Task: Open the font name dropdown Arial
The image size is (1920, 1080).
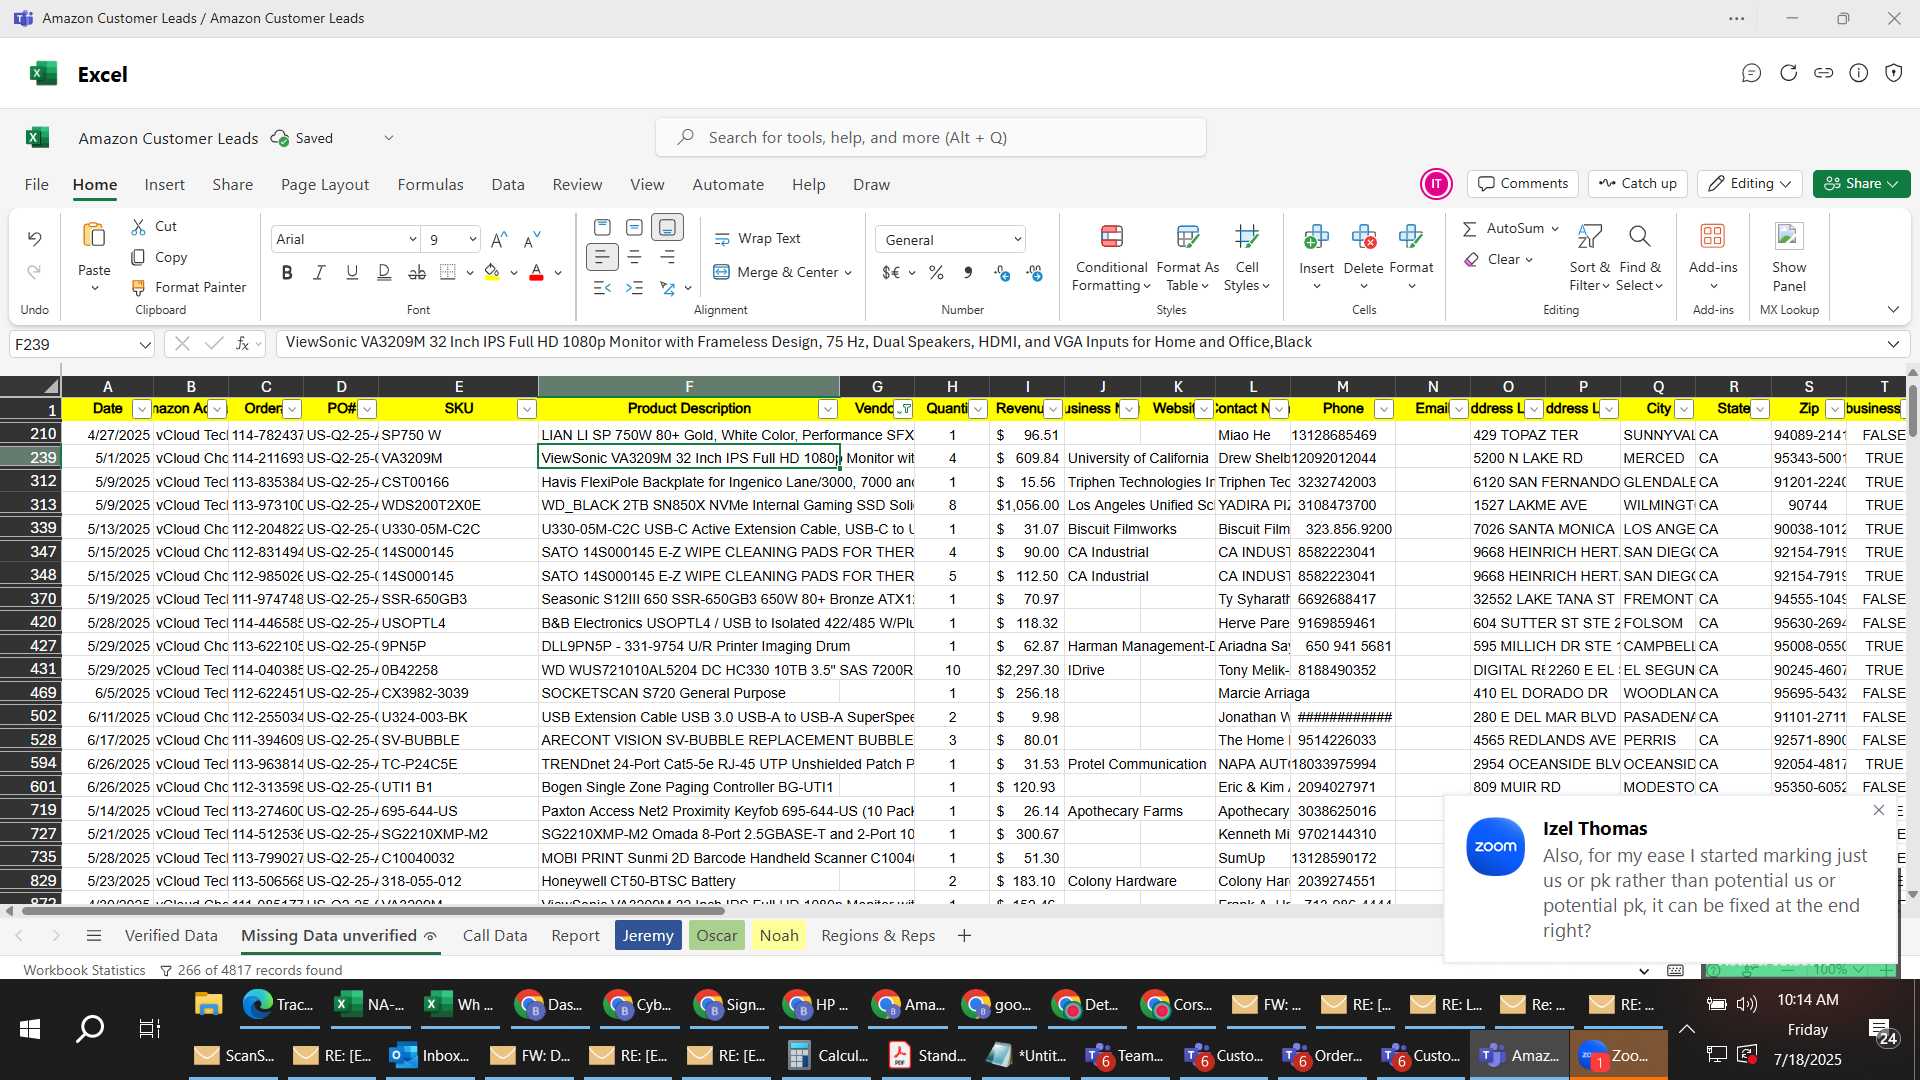Action: click(x=412, y=240)
